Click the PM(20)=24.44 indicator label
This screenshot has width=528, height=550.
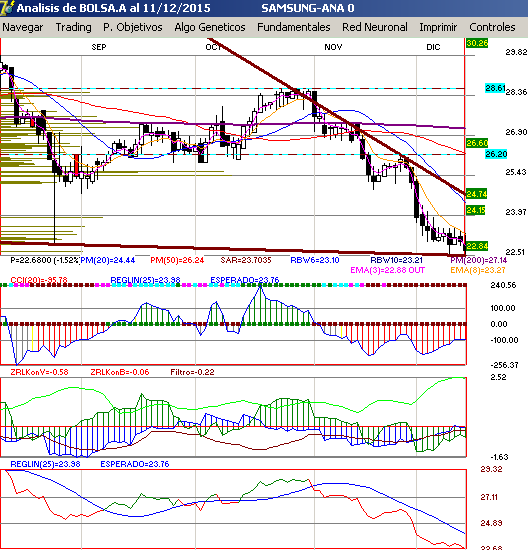108,260
